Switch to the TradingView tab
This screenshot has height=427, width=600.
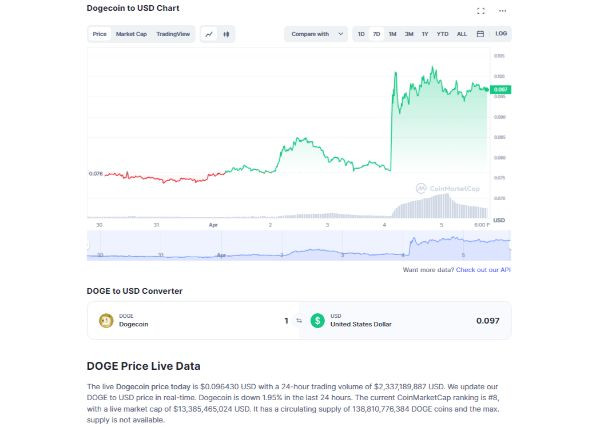tap(173, 34)
